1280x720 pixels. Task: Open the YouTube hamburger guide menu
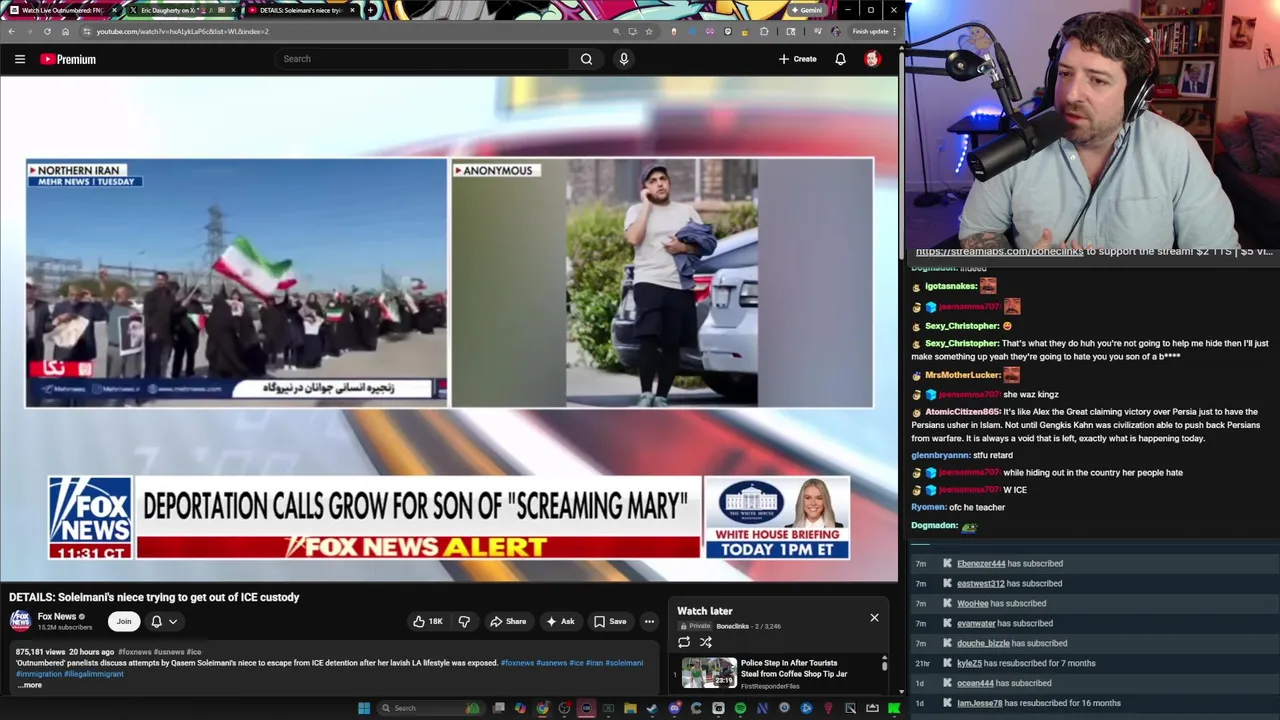click(19, 59)
